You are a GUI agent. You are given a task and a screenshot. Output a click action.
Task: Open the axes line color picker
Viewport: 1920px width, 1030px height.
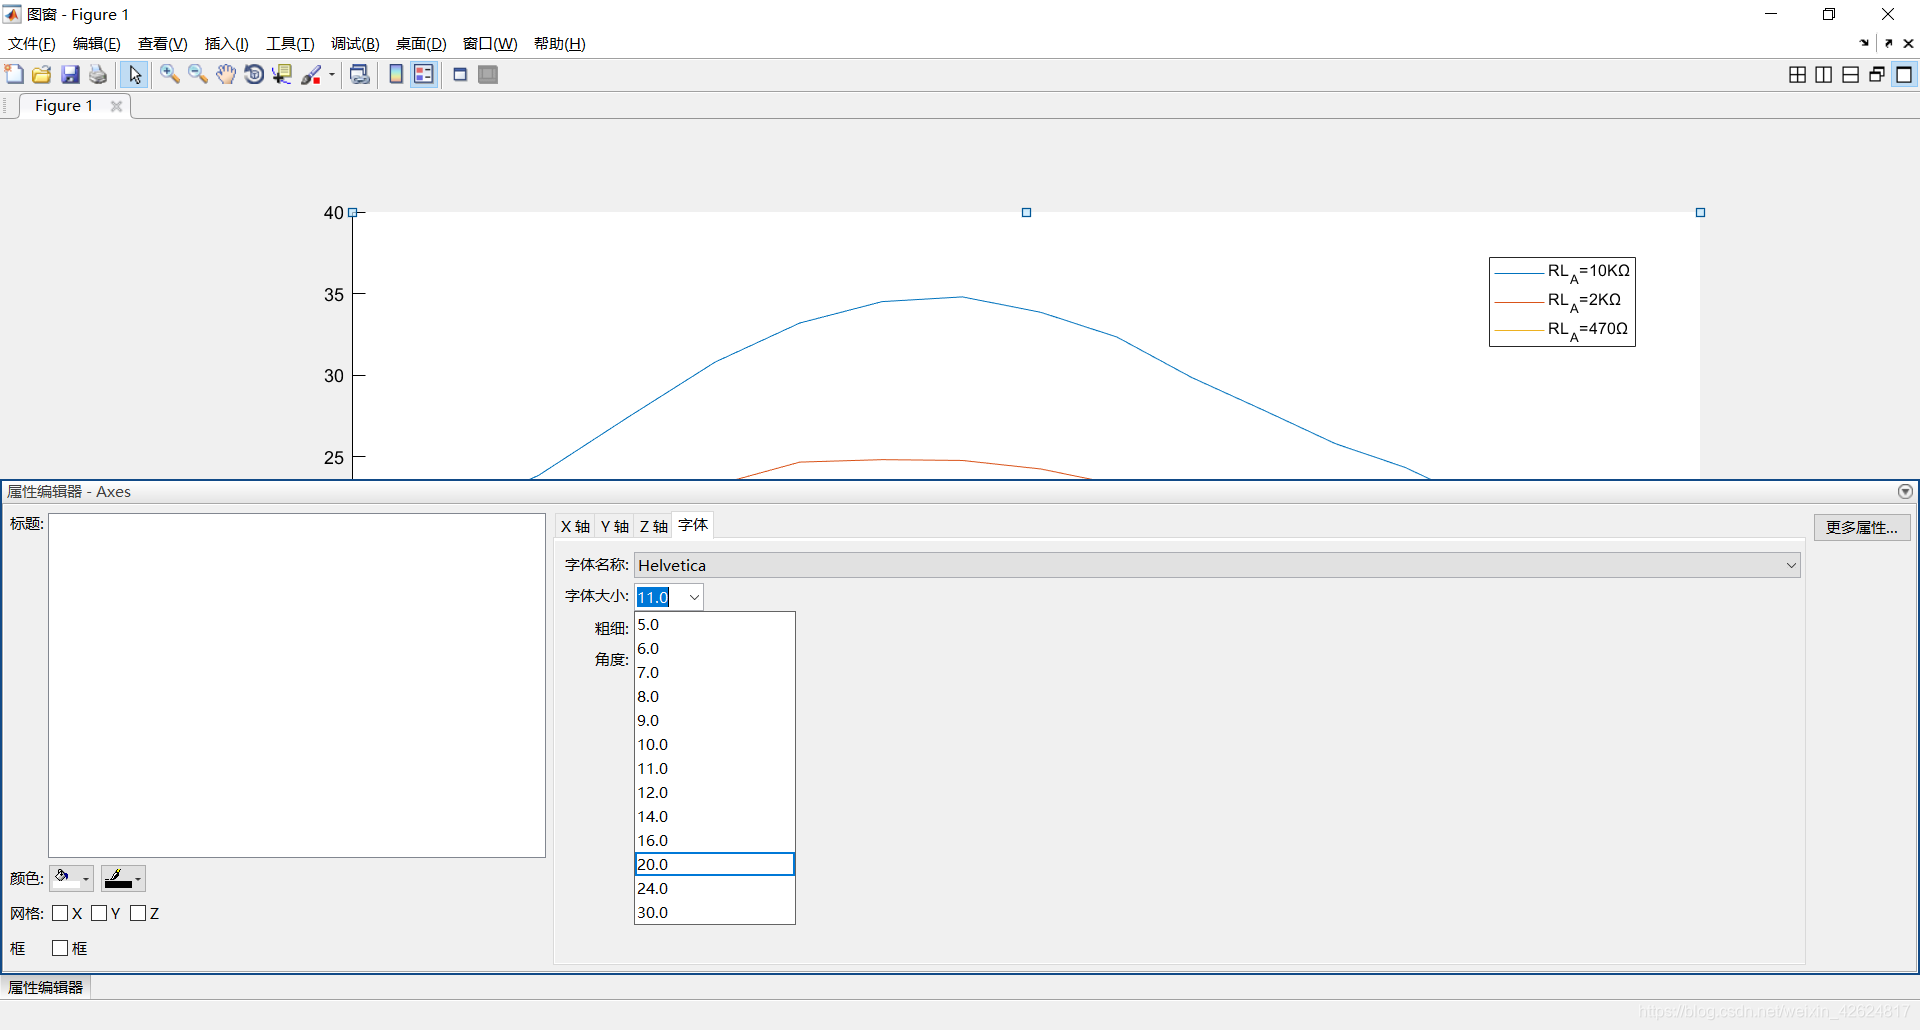(x=123, y=878)
